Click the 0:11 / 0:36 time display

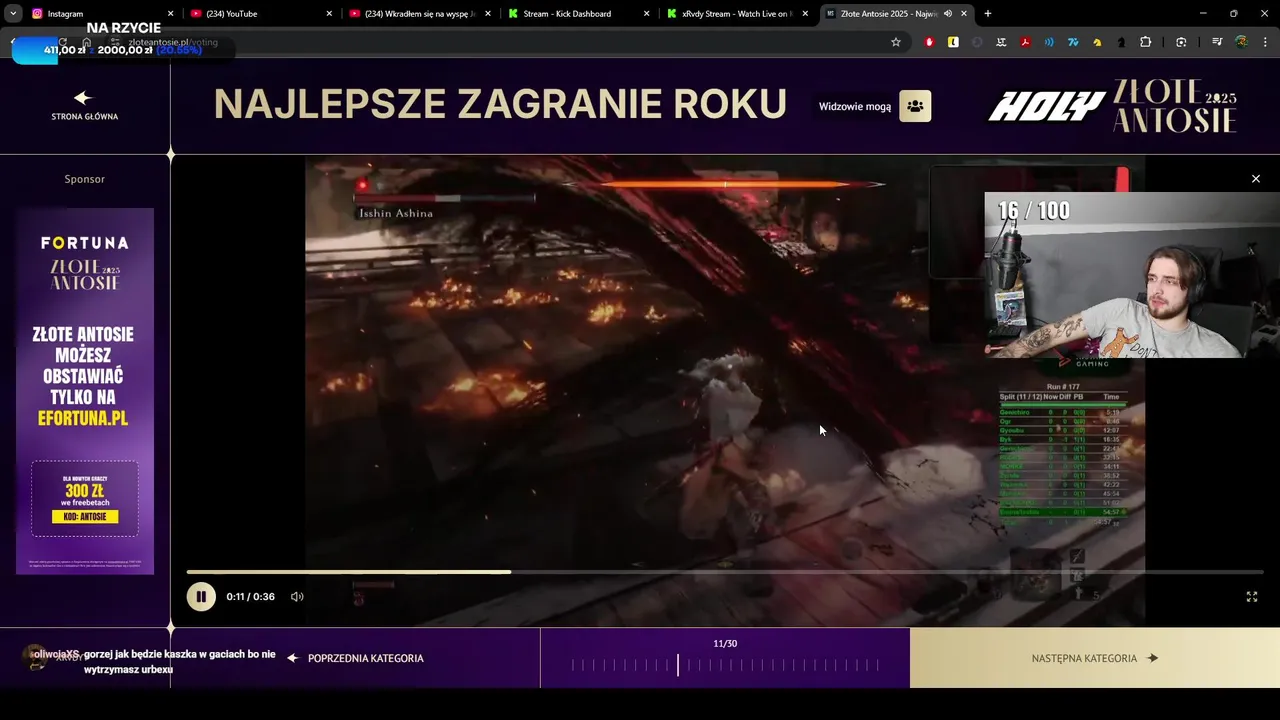pos(250,597)
